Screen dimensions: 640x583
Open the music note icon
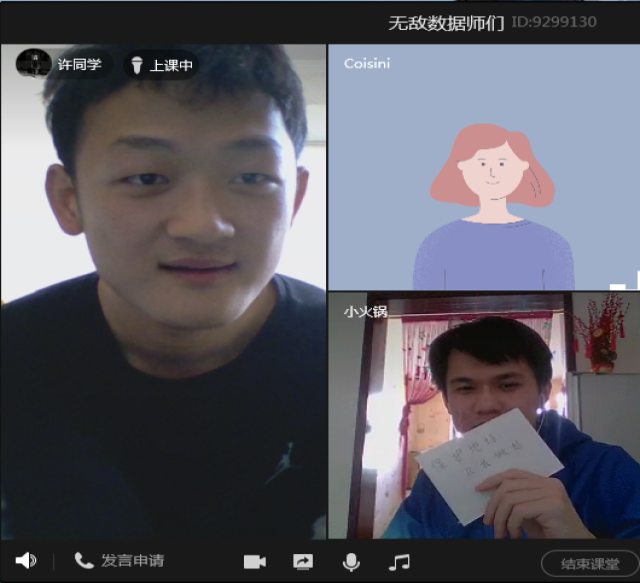399,562
